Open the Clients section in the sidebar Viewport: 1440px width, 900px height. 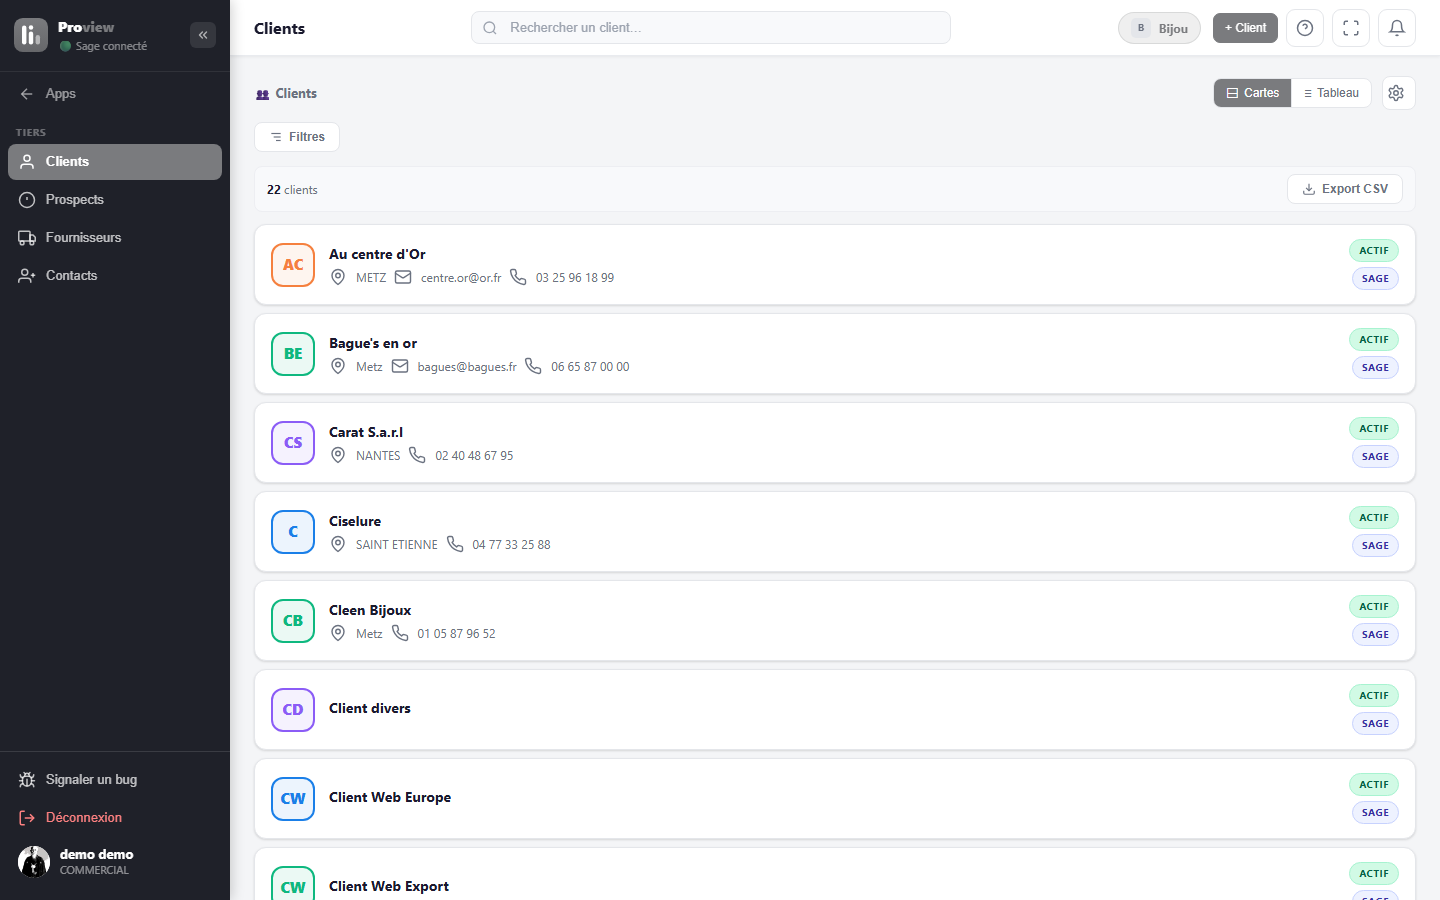[x=115, y=162]
